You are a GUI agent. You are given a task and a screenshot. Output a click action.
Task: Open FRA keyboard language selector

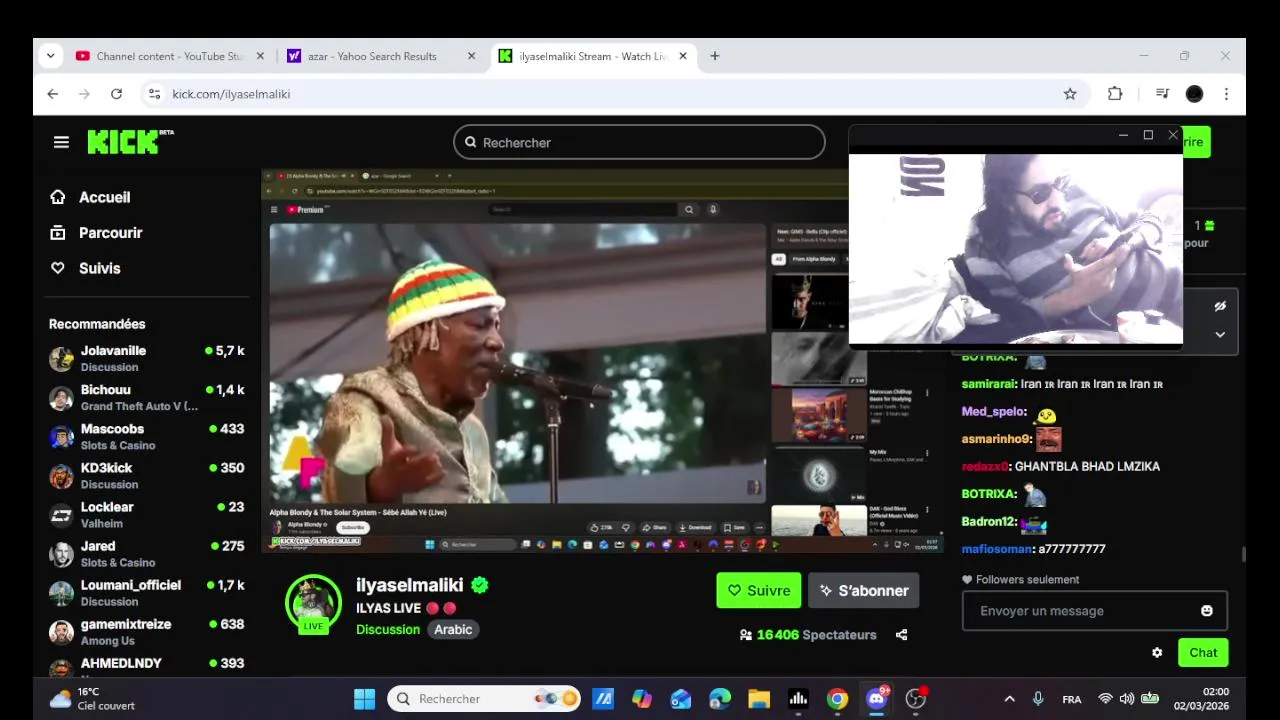click(1072, 699)
